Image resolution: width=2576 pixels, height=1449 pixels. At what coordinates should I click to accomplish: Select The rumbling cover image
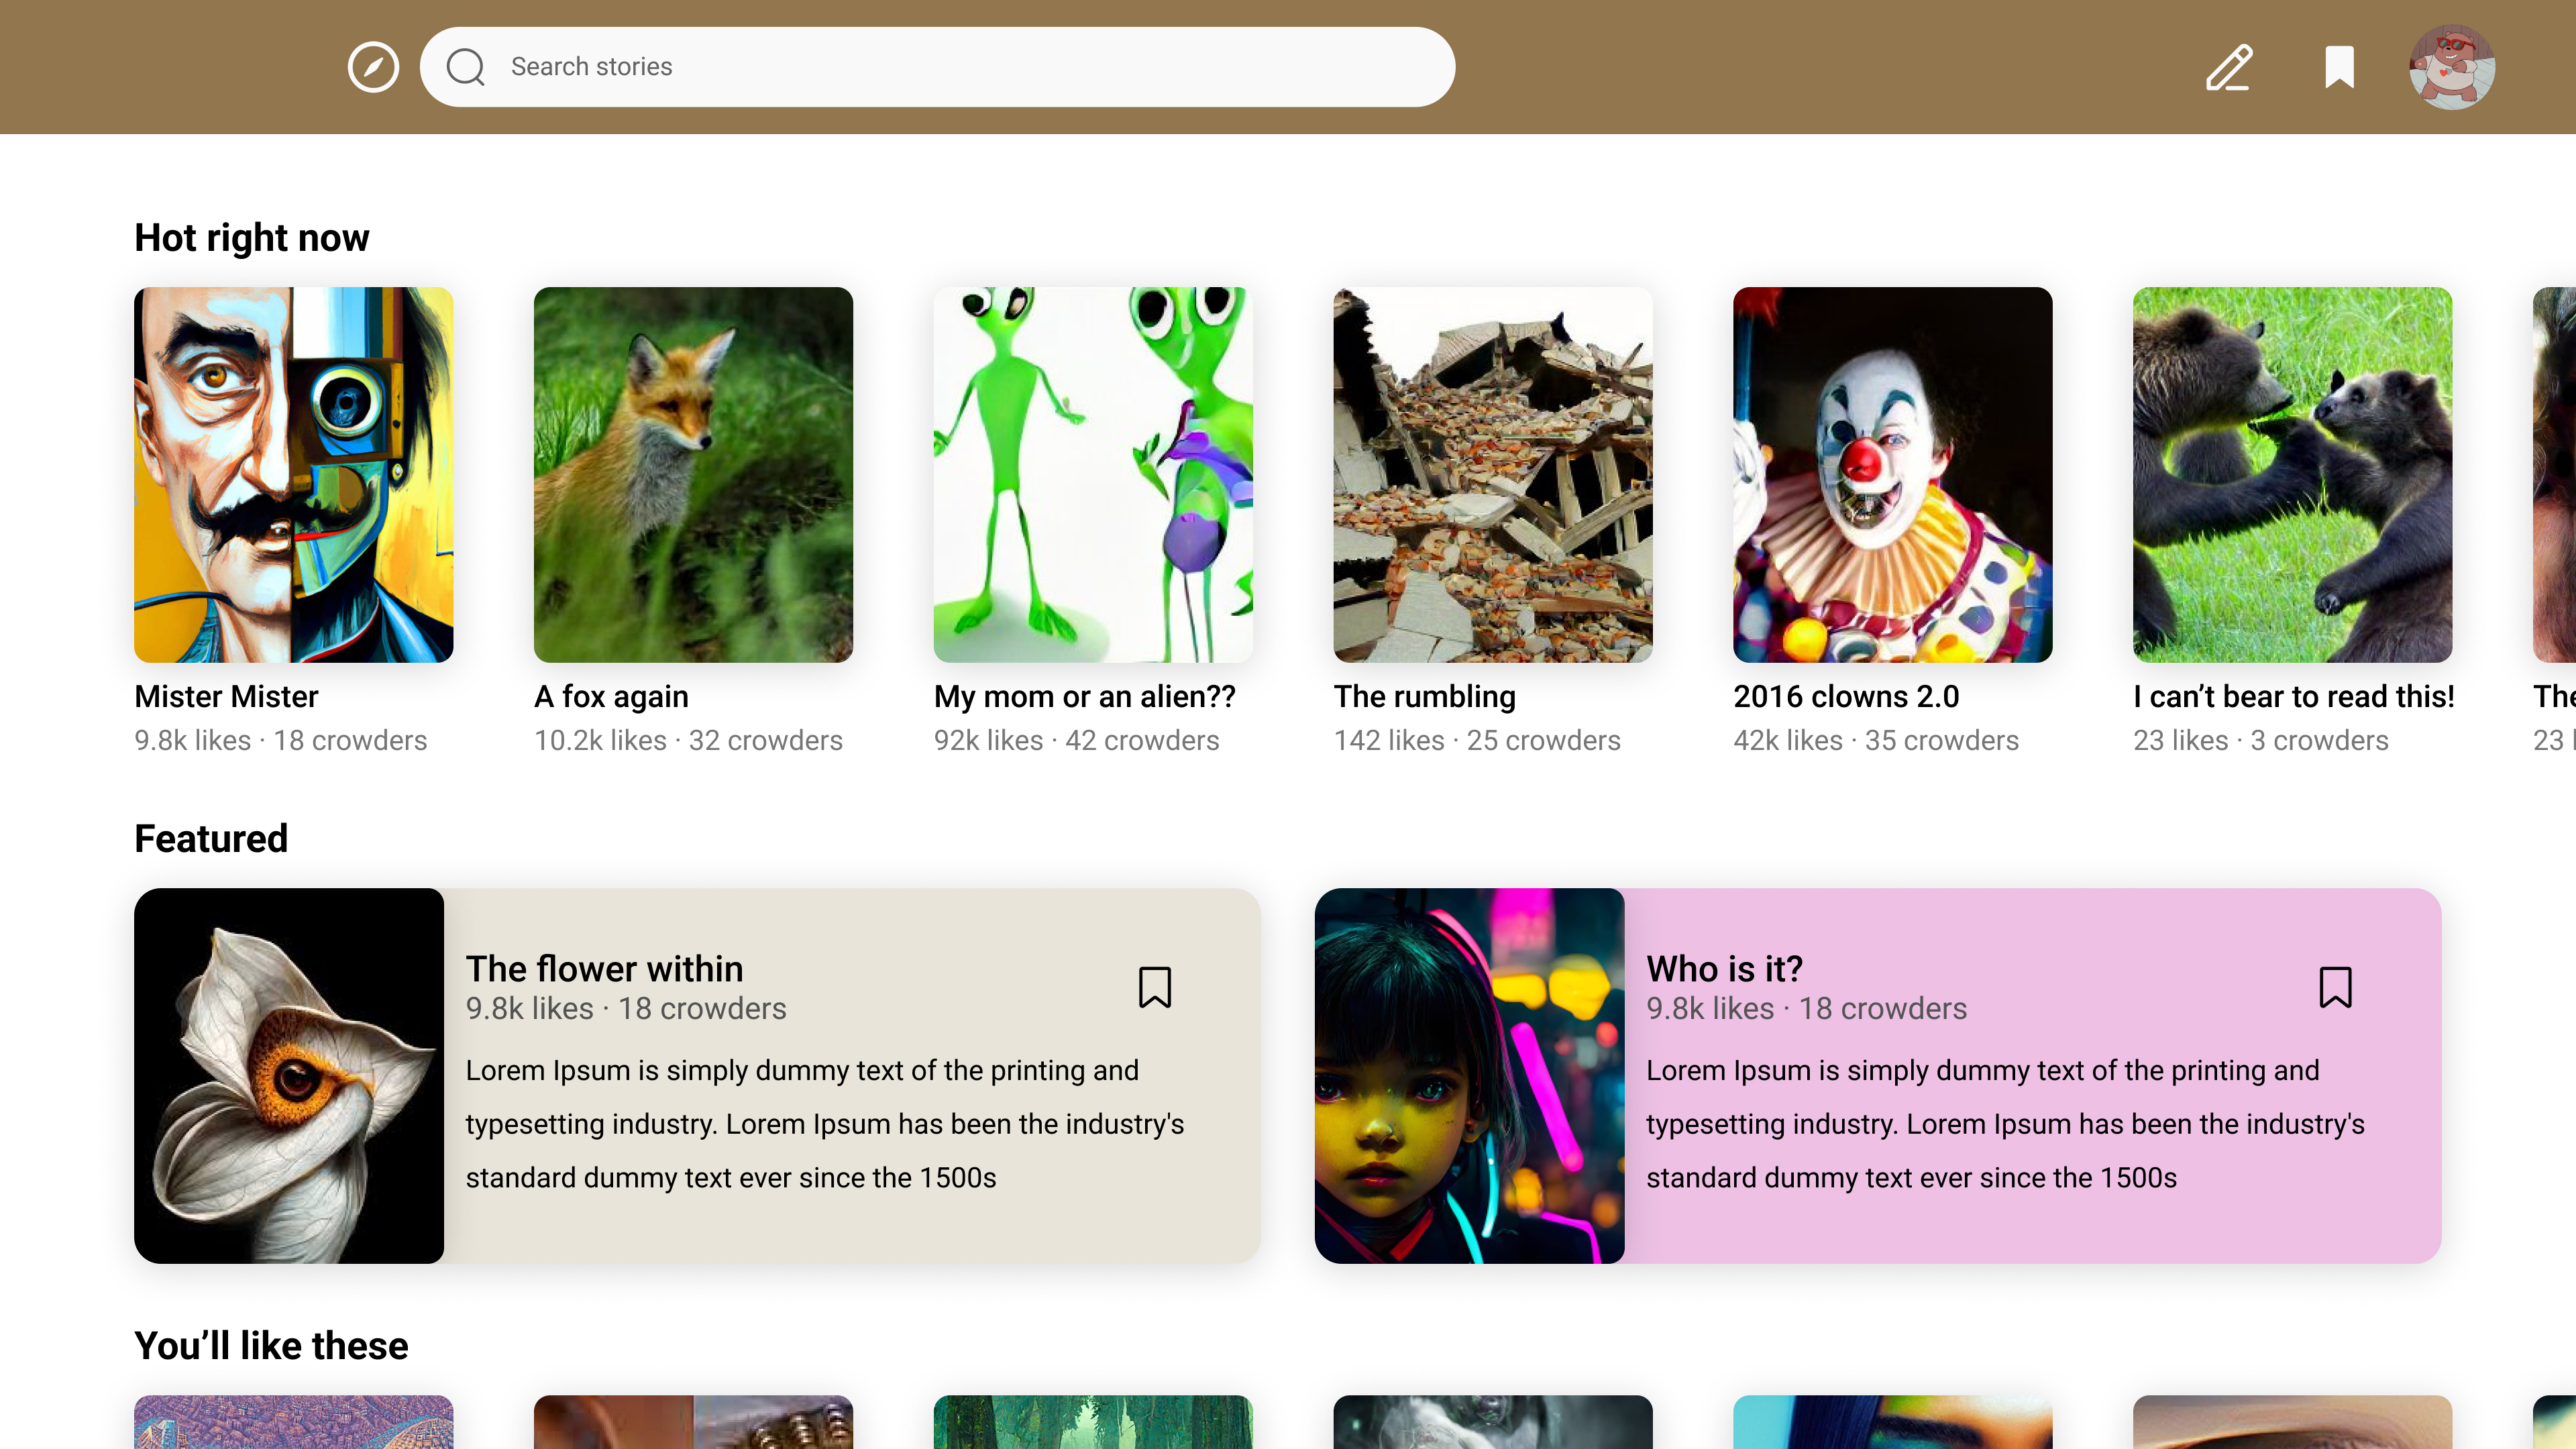point(1492,474)
